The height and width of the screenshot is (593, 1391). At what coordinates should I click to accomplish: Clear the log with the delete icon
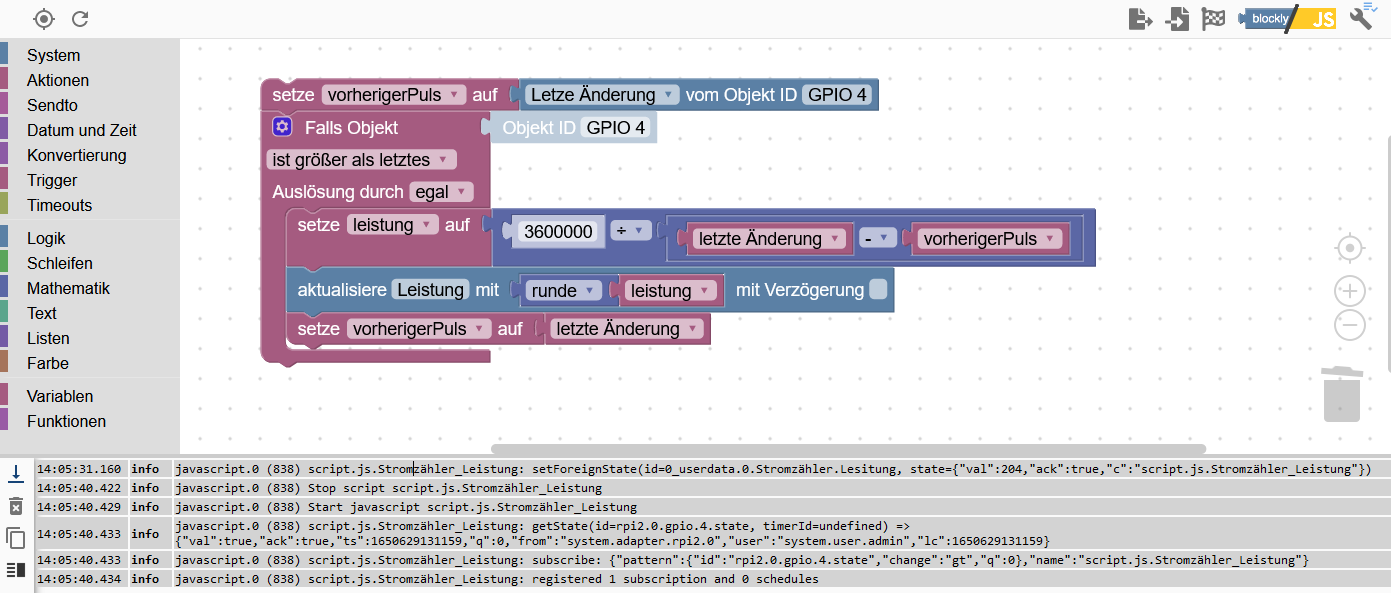(x=16, y=505)
